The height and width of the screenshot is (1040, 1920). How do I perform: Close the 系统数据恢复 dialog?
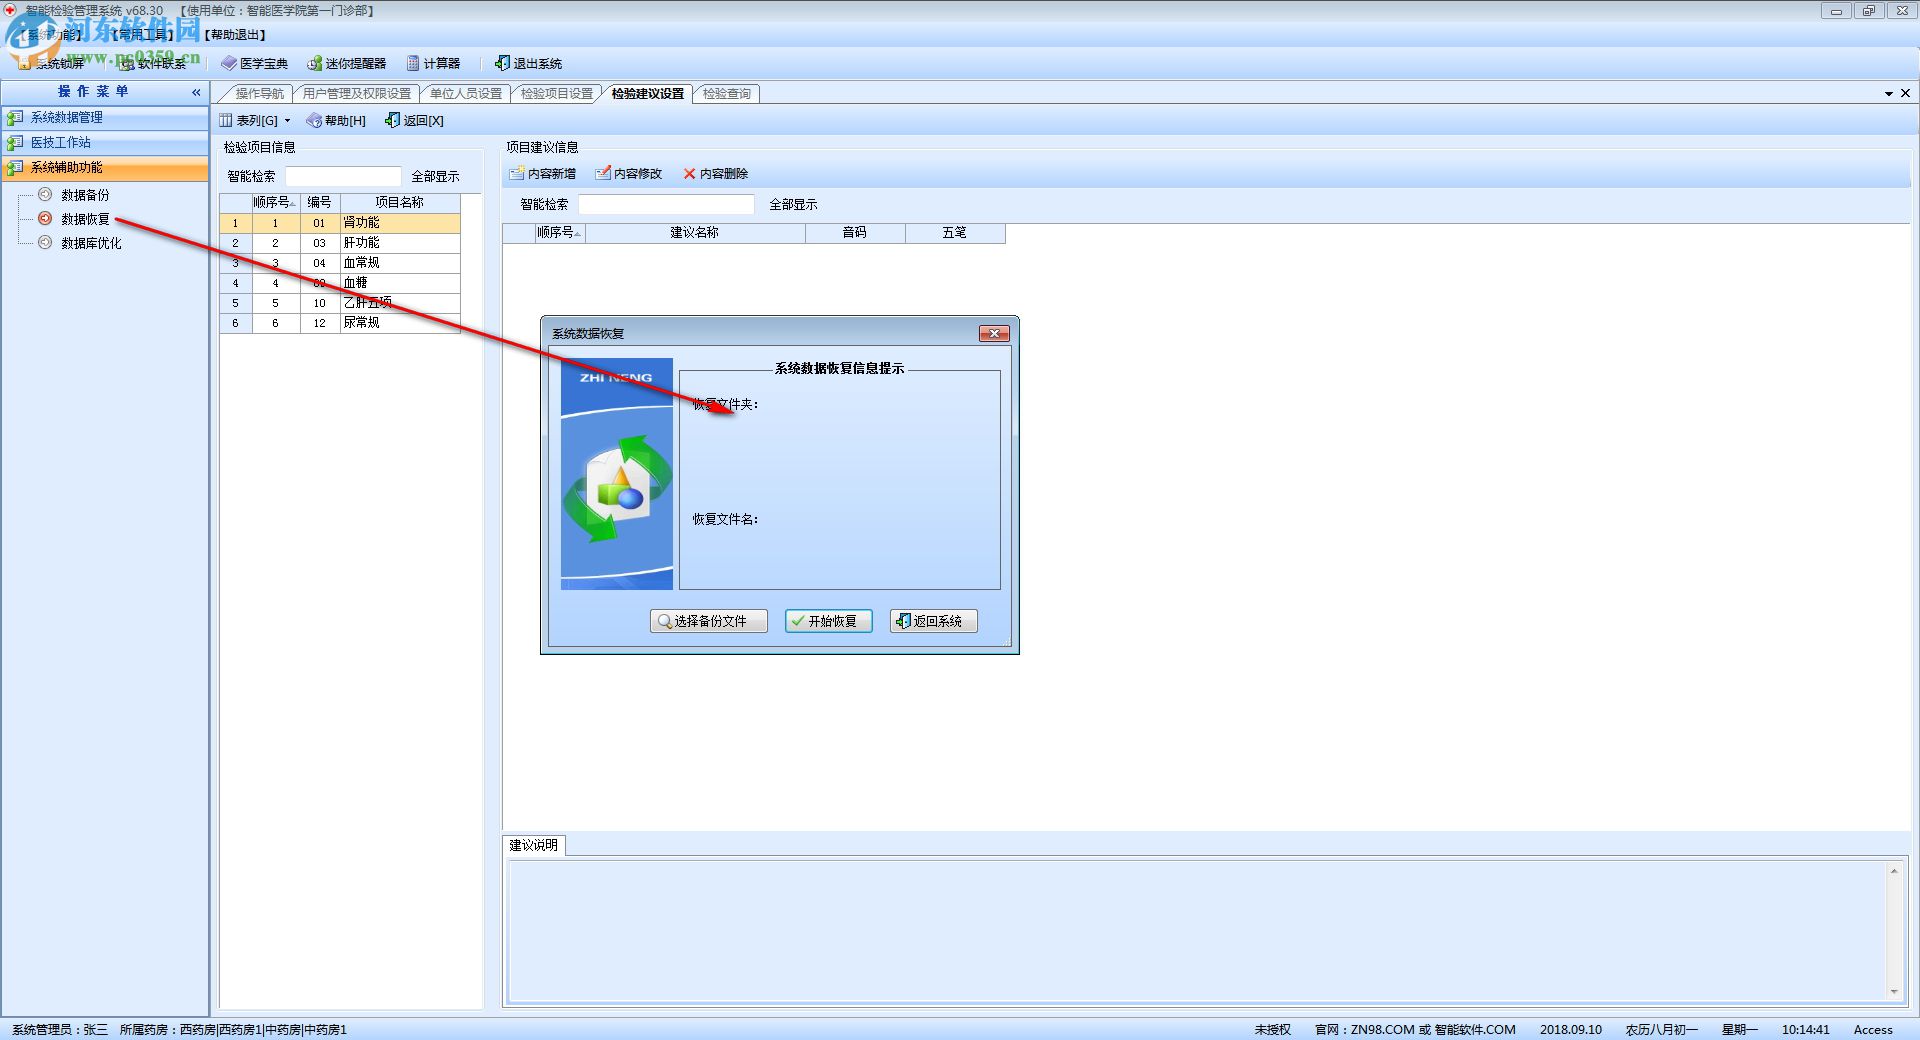pos(994,333)
